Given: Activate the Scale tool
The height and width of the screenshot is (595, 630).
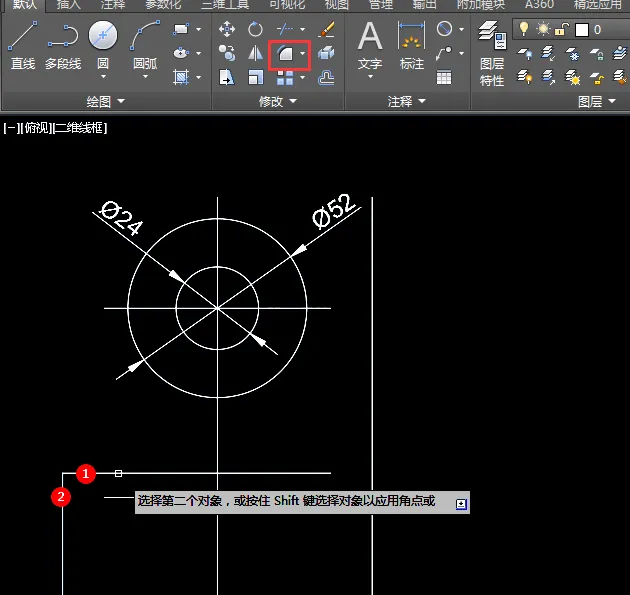Looking at the screenshot, I should [x=255, y=77].
